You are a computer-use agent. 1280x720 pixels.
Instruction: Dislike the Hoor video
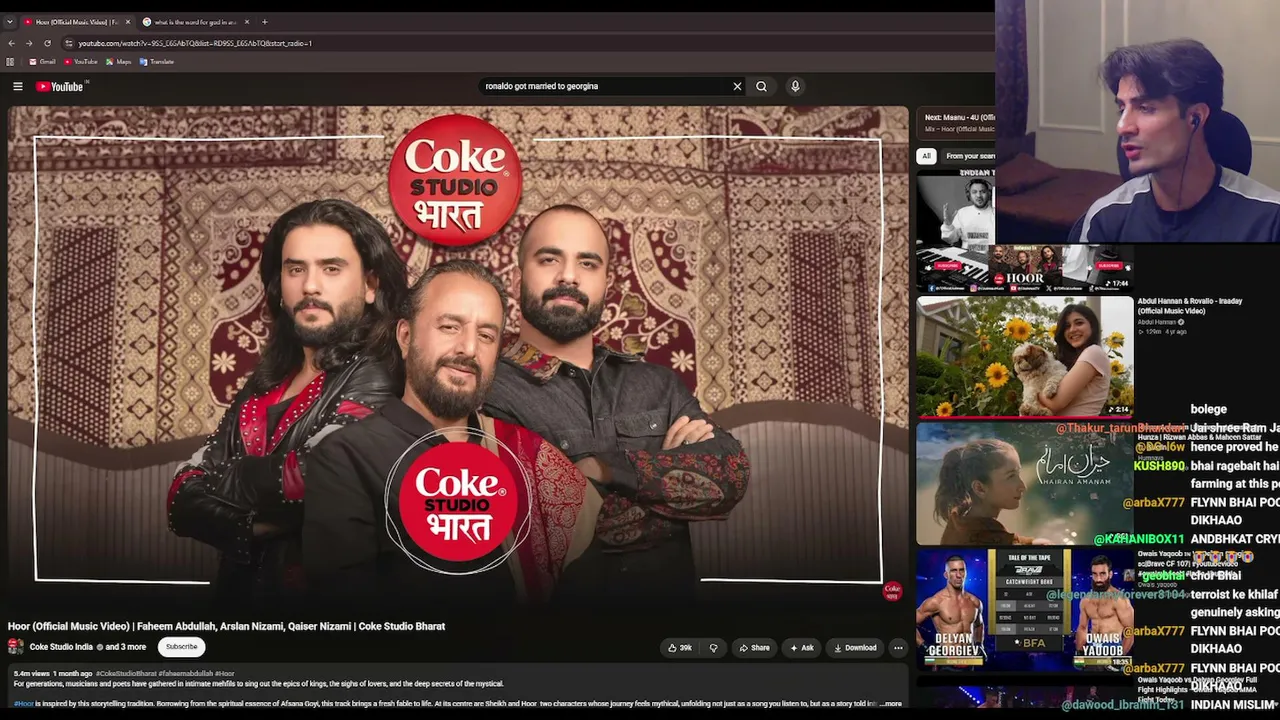coord(713,648)
